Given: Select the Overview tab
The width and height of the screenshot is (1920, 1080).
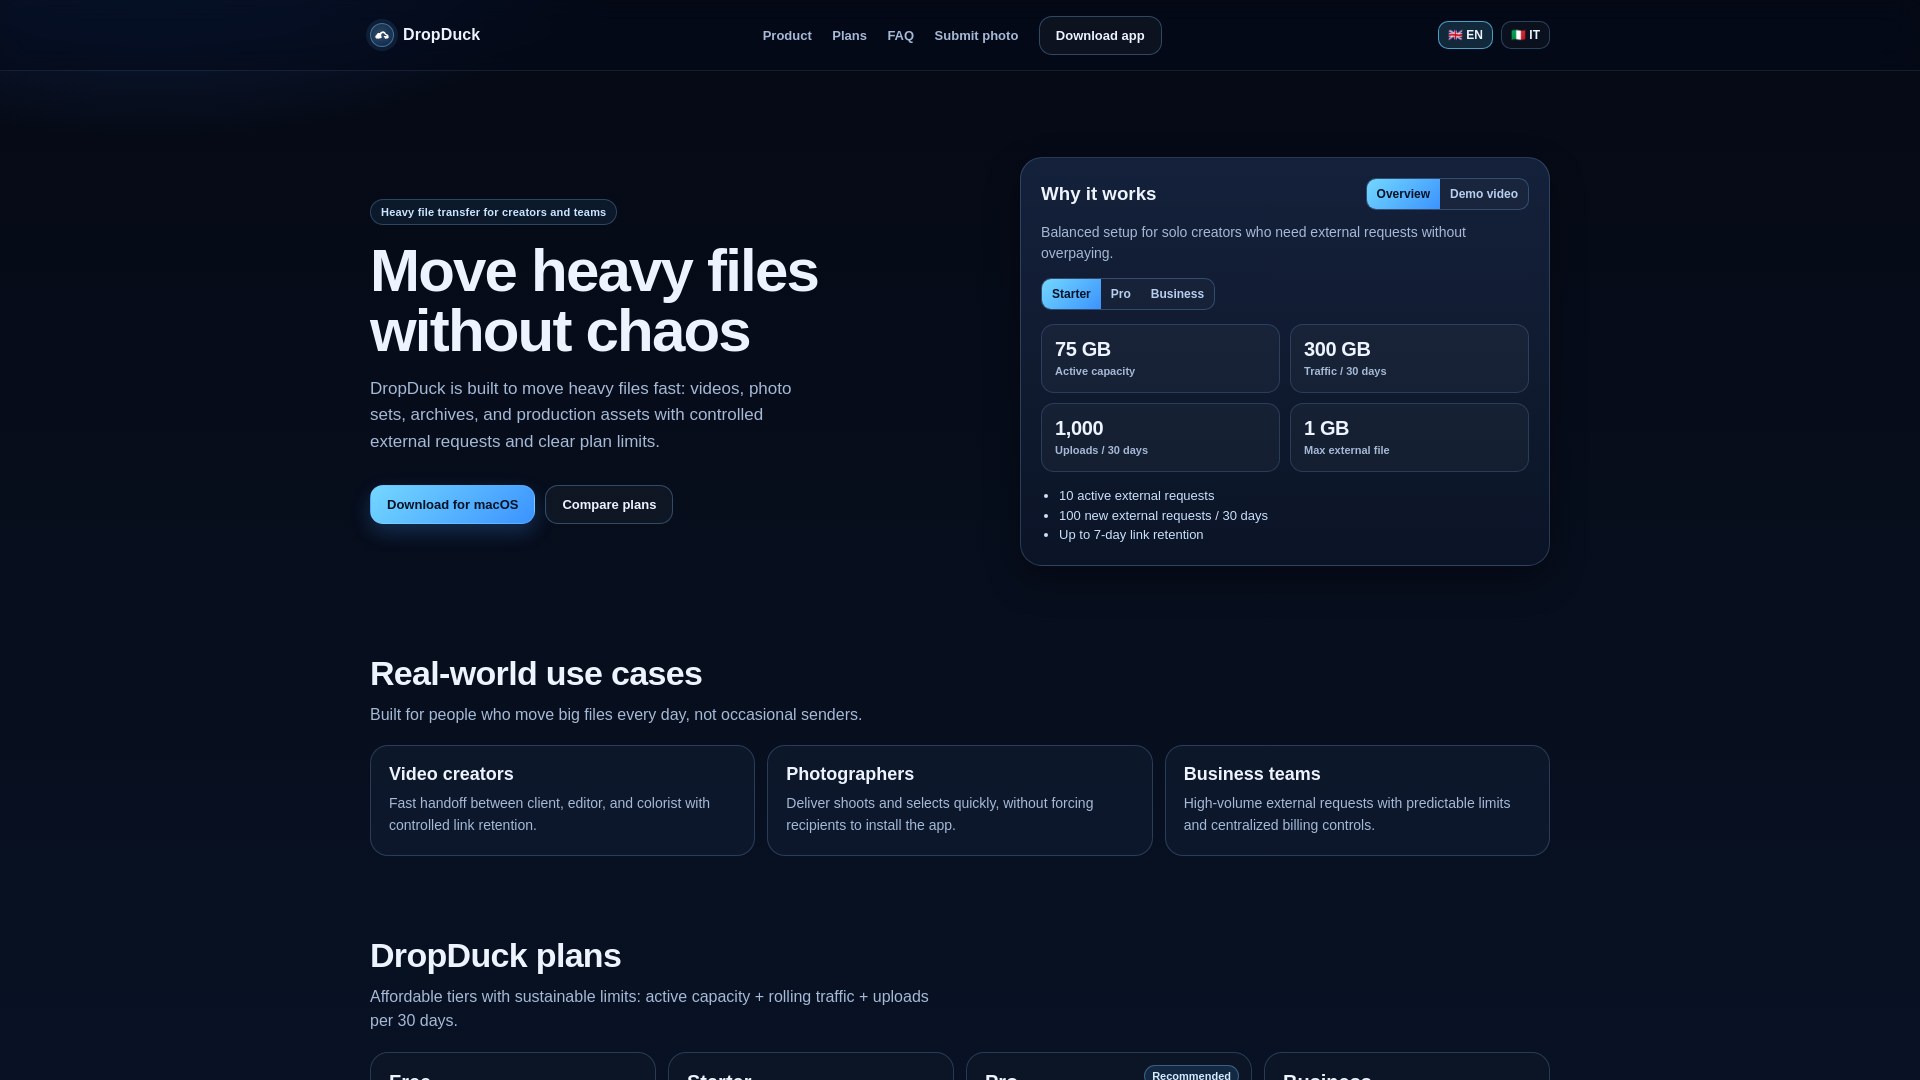Looking at the screenshot, I should 1403,194.
